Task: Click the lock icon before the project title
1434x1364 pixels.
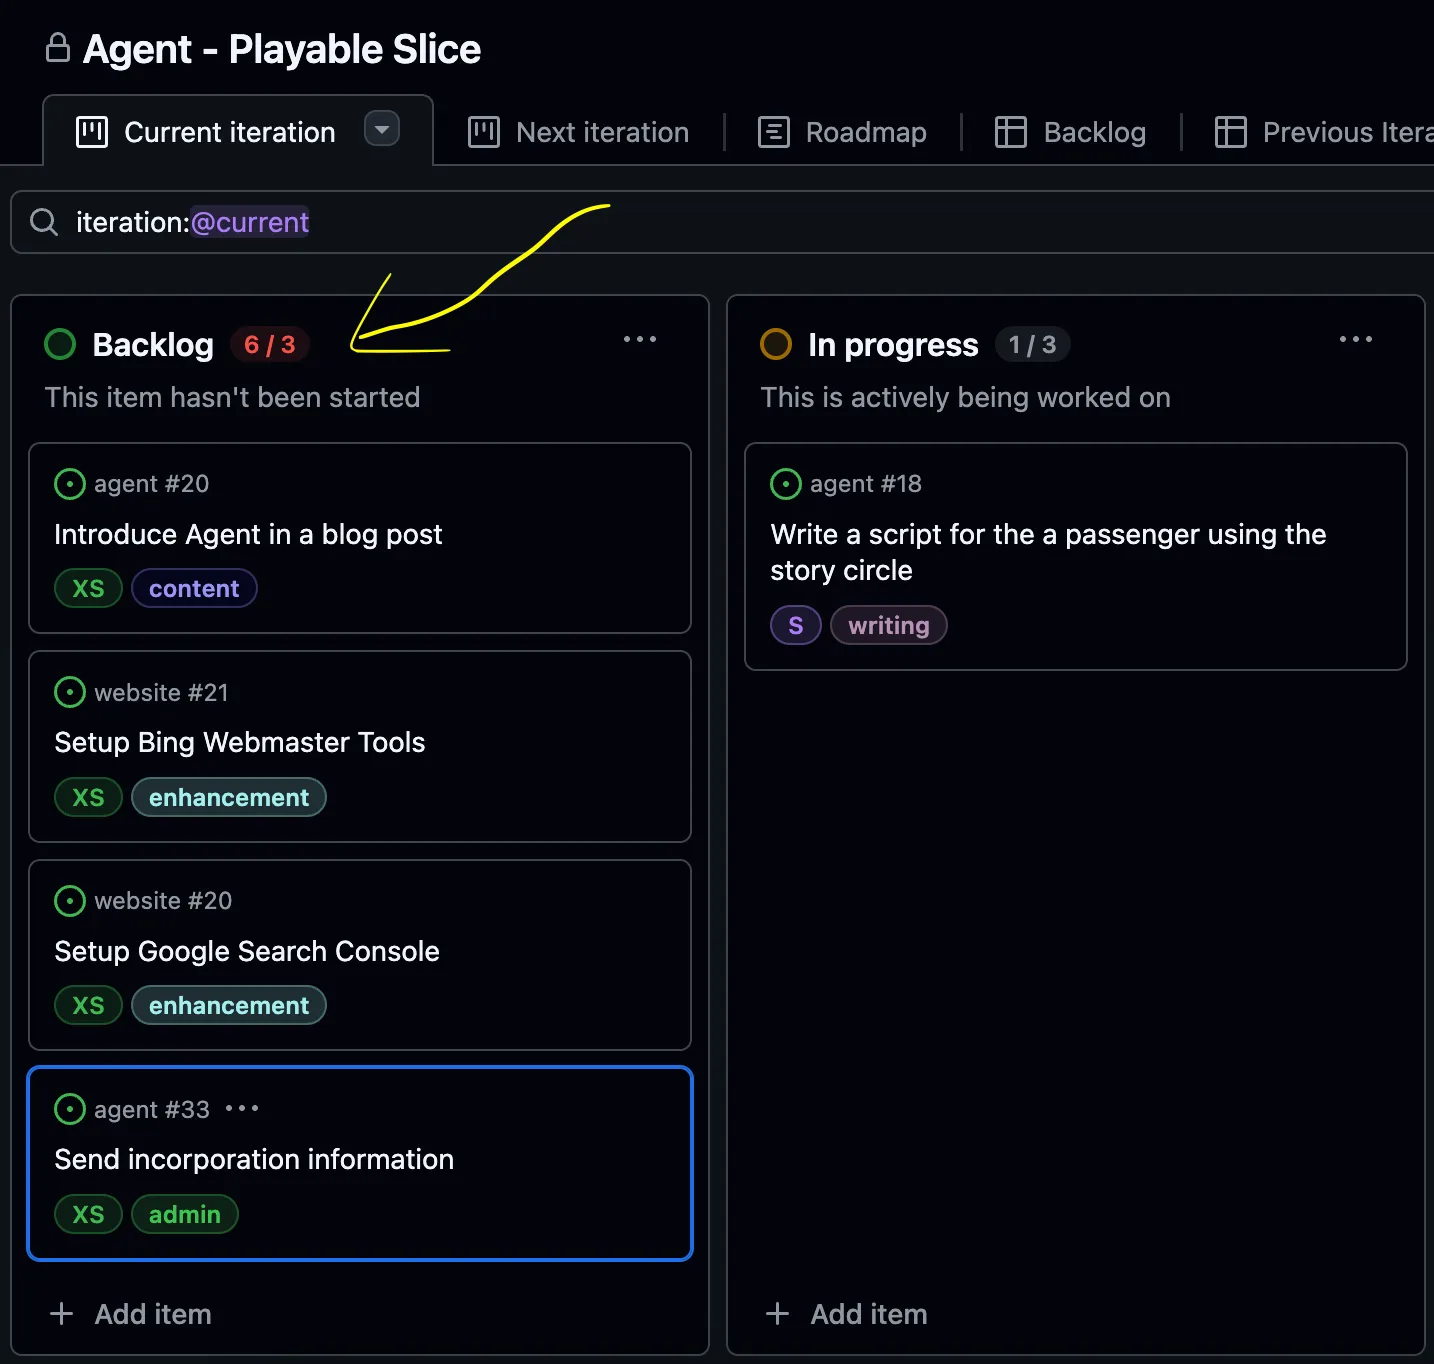Action: [58, 47]
